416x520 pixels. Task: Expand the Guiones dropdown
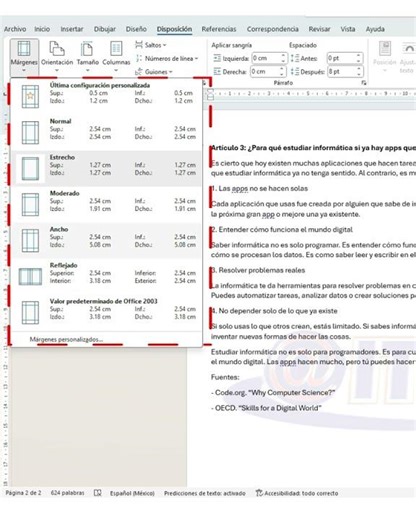point(154,72)
